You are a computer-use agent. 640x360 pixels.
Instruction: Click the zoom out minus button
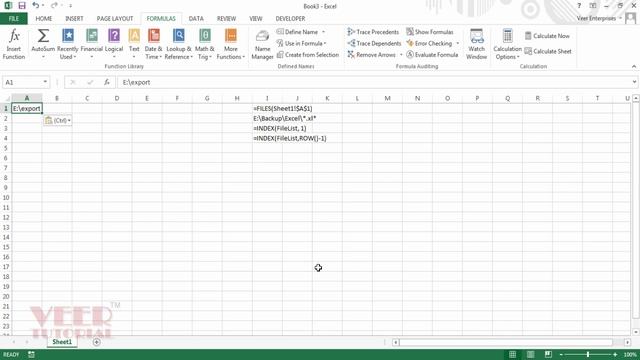click(561, 354)
